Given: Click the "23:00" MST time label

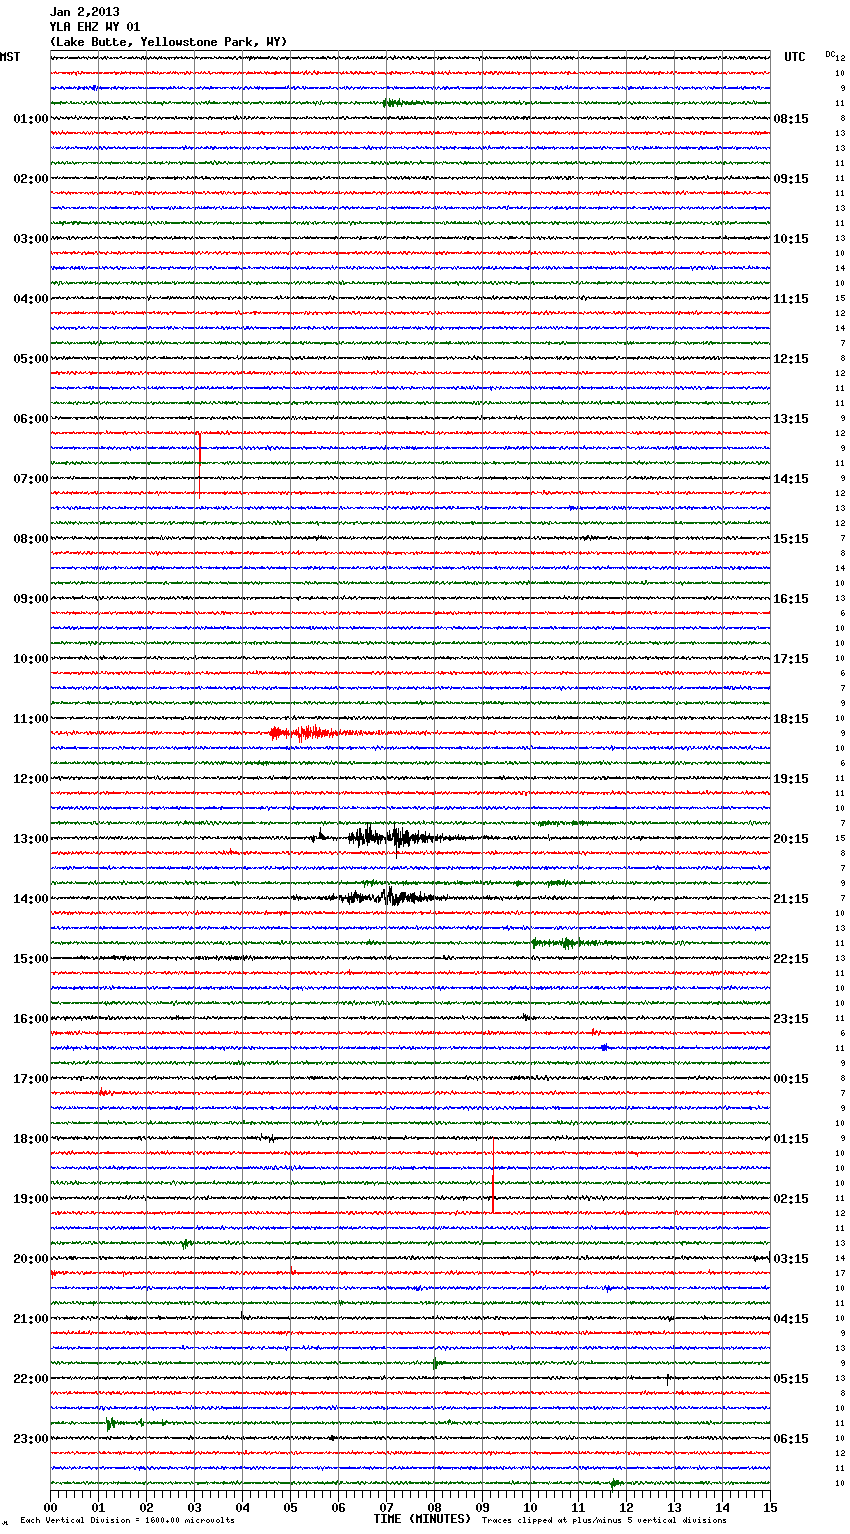Looking at the screenshot, I should click(x=31, y=1439).
